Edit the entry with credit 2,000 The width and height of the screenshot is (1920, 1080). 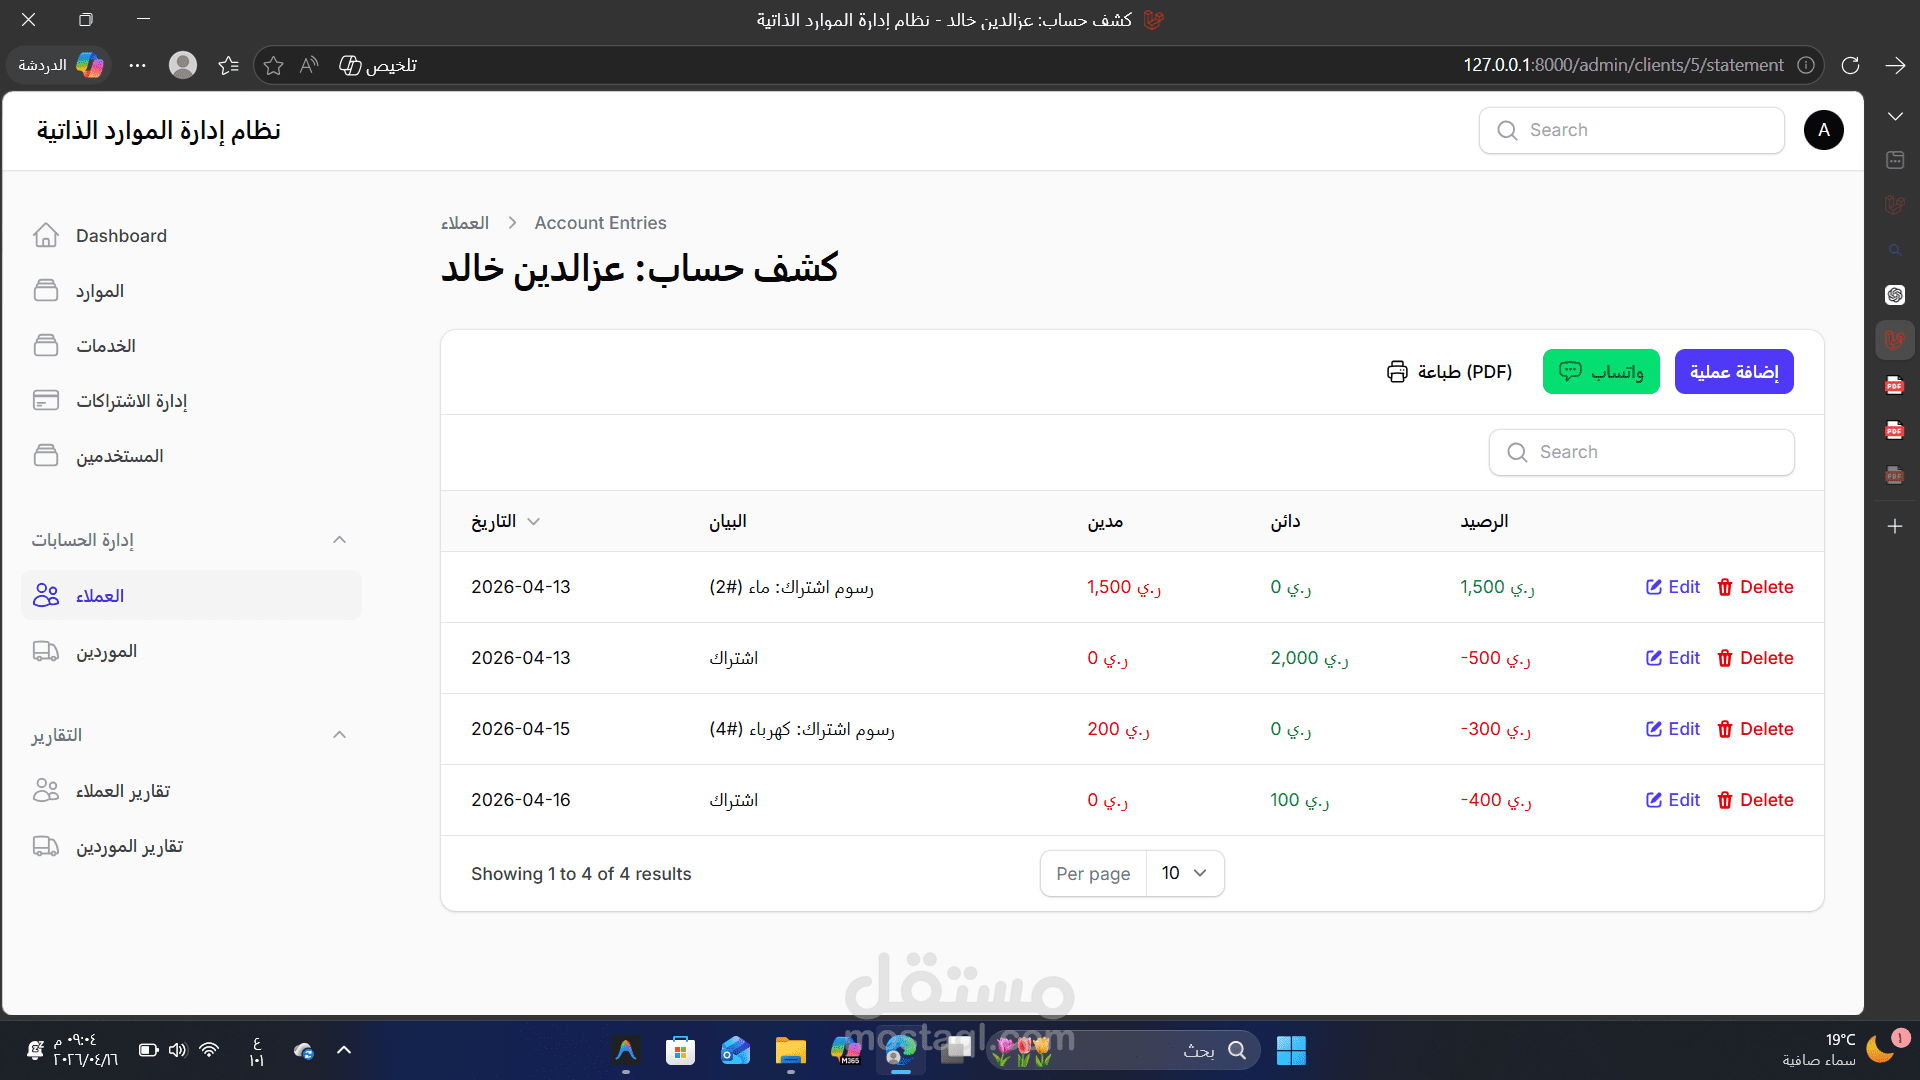[1673, 659]
